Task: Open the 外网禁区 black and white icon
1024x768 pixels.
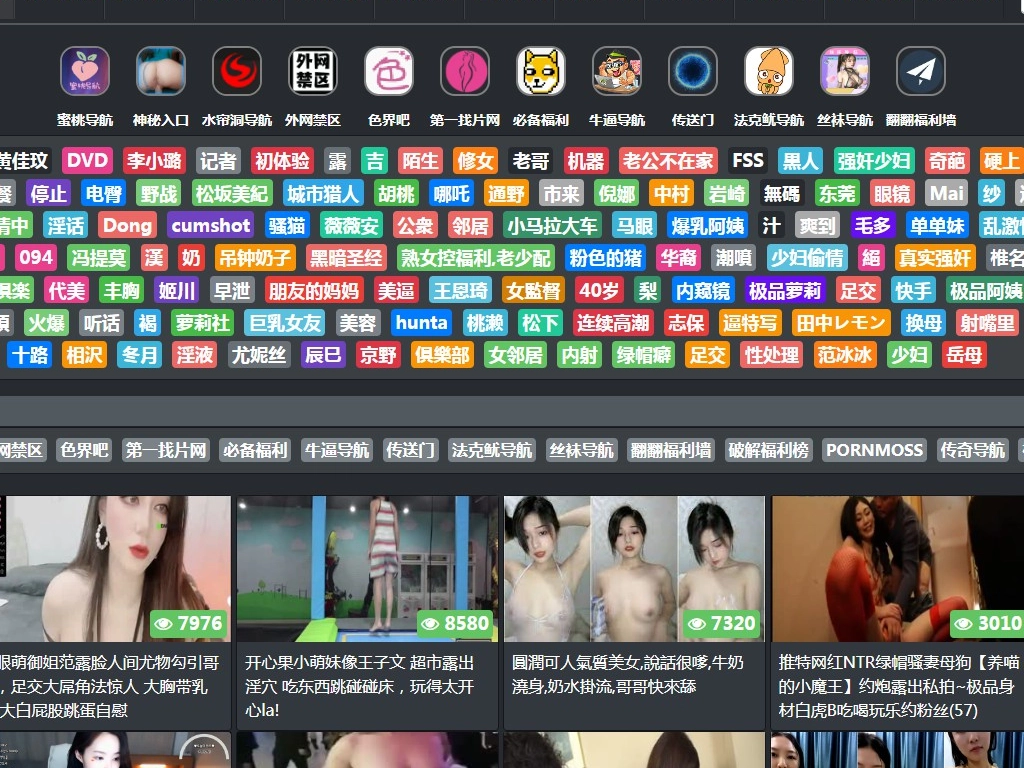Action: pos(313,72)
